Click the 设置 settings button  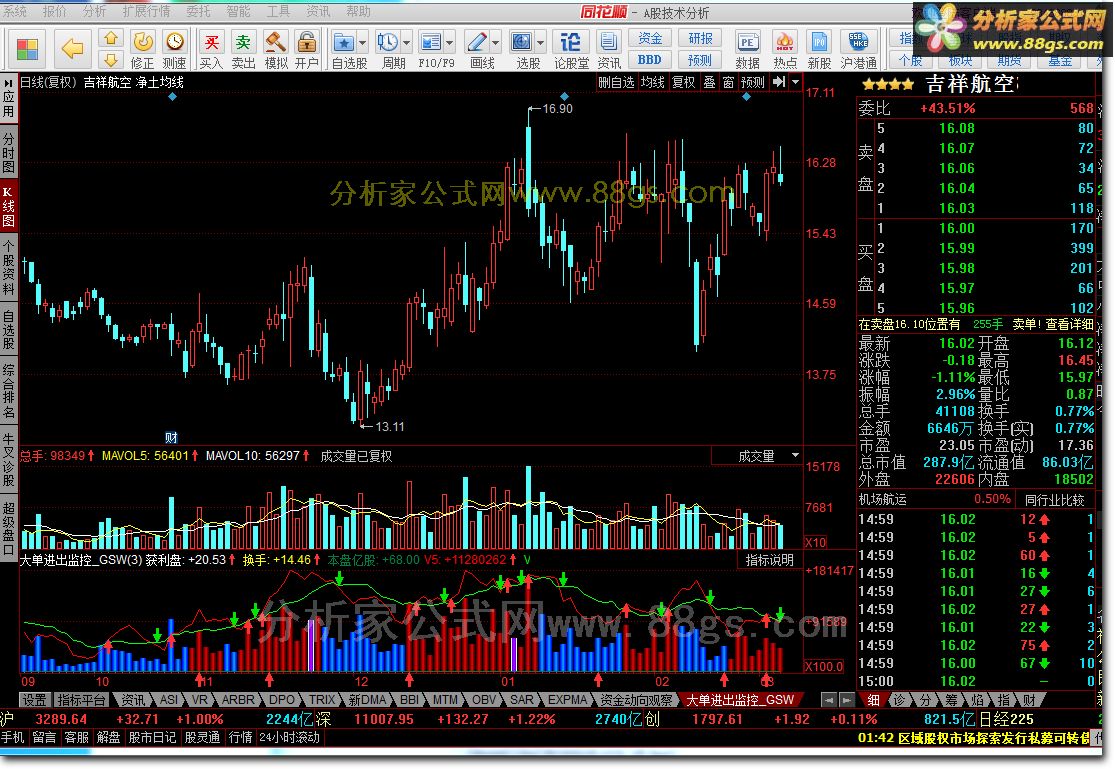pyautogui.click(x=33, y=700)
